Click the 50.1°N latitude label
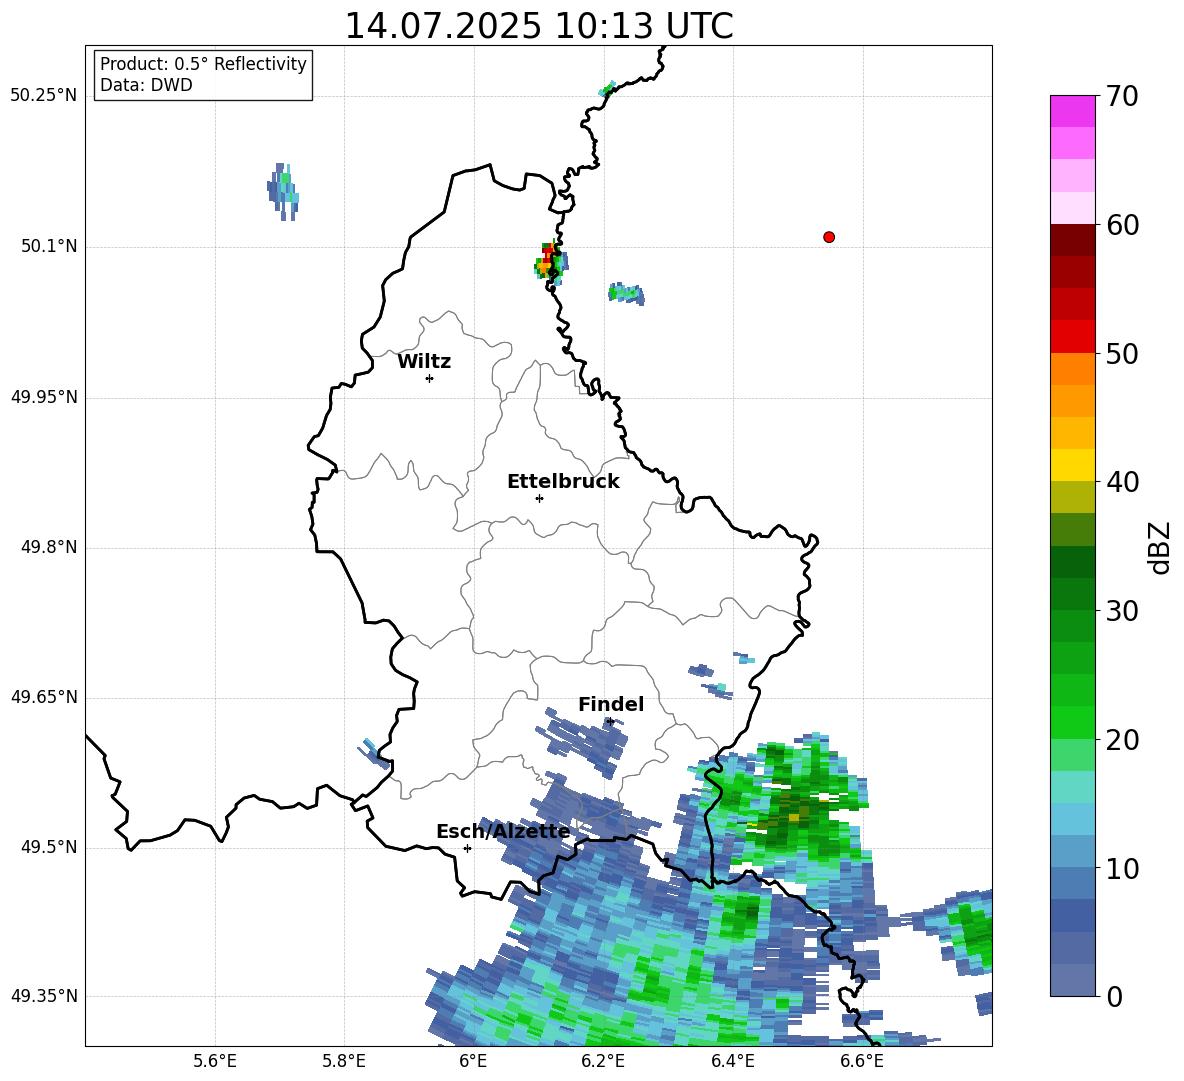The width and height of the screenshot is (1184, 1081). [49, 247]
